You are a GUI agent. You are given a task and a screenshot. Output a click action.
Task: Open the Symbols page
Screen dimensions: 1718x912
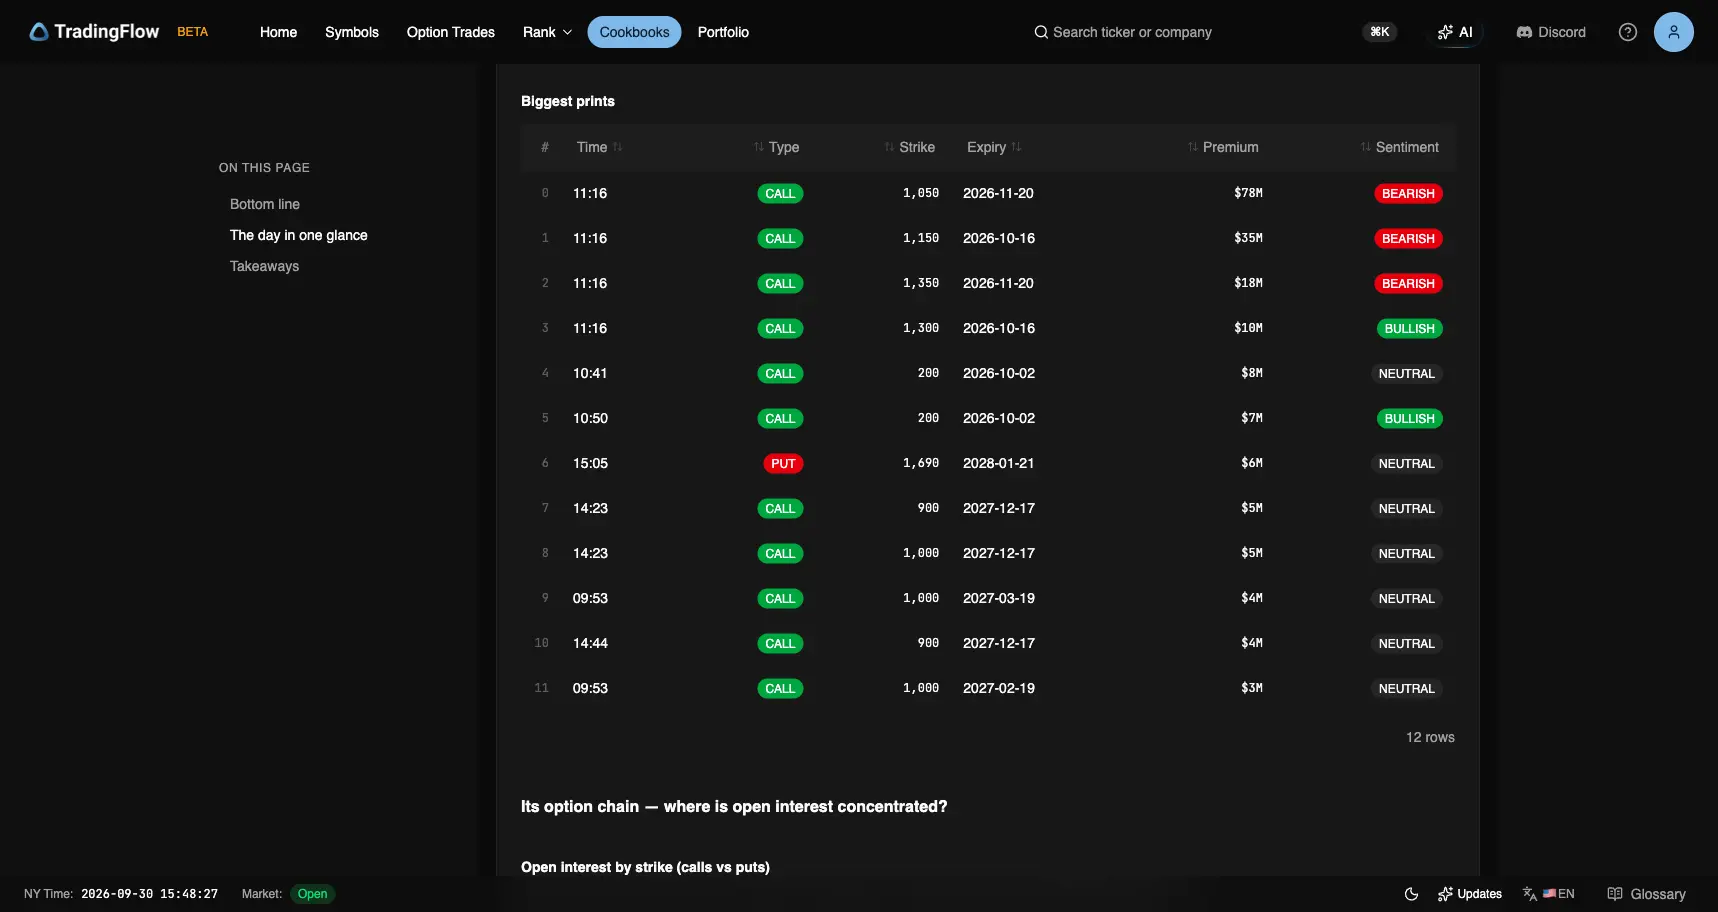352,32
